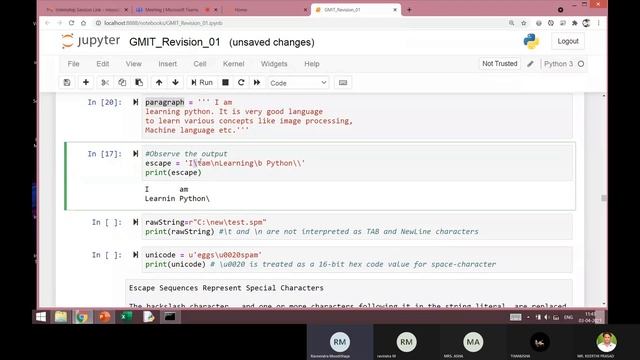
Task: Click the output text 'Learnin Python\'
Action: click(x=177, y=199)
